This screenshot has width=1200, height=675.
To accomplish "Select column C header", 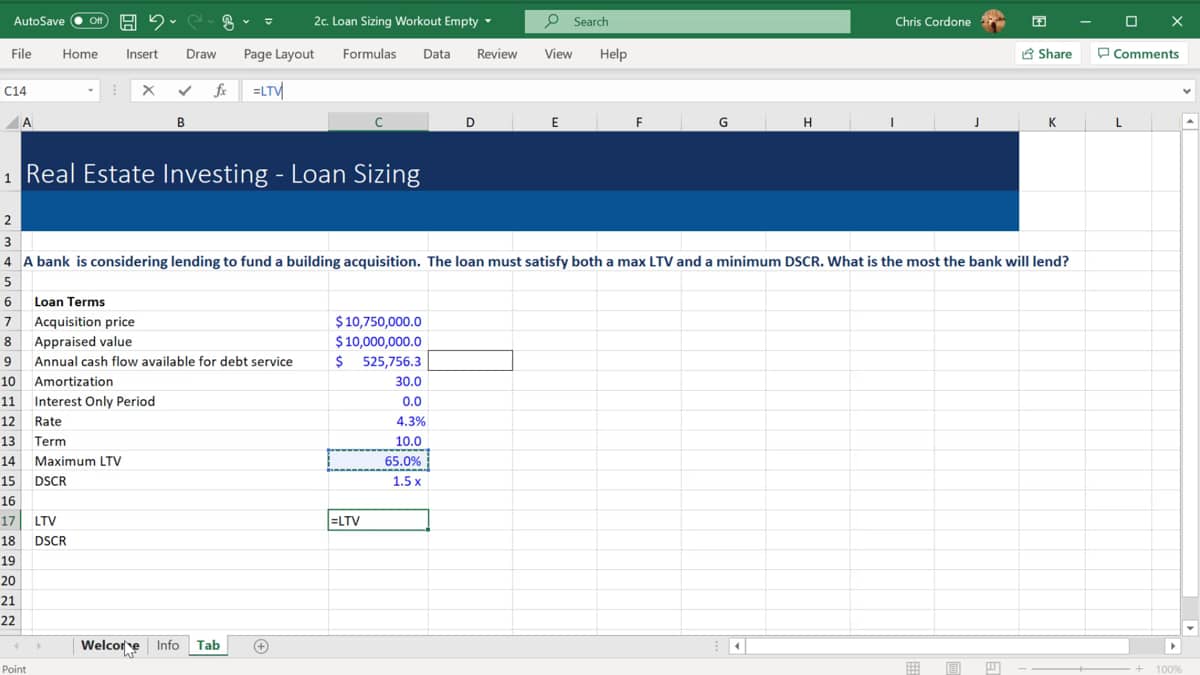I will click(378, 123).
